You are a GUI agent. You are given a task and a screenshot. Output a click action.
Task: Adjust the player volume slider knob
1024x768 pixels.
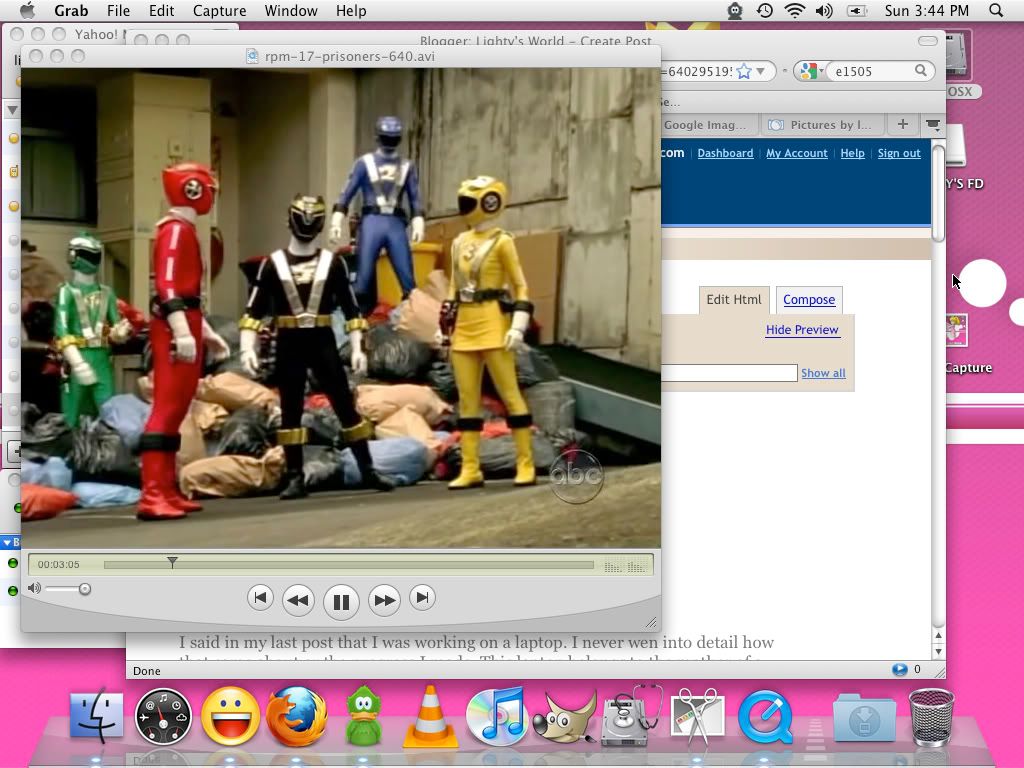84,589
